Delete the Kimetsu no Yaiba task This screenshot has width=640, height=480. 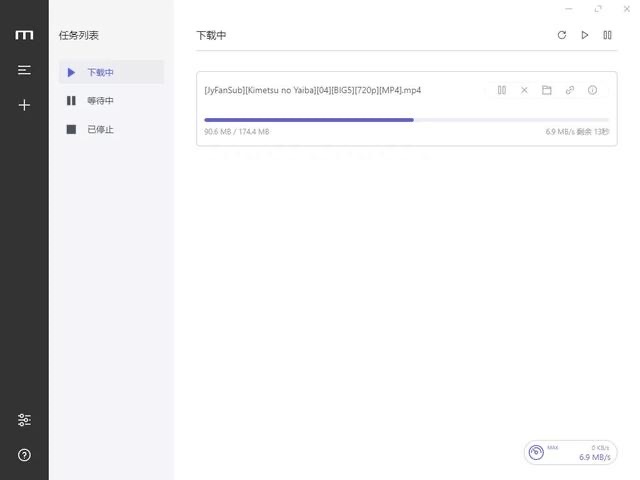[x=524, y=90]
